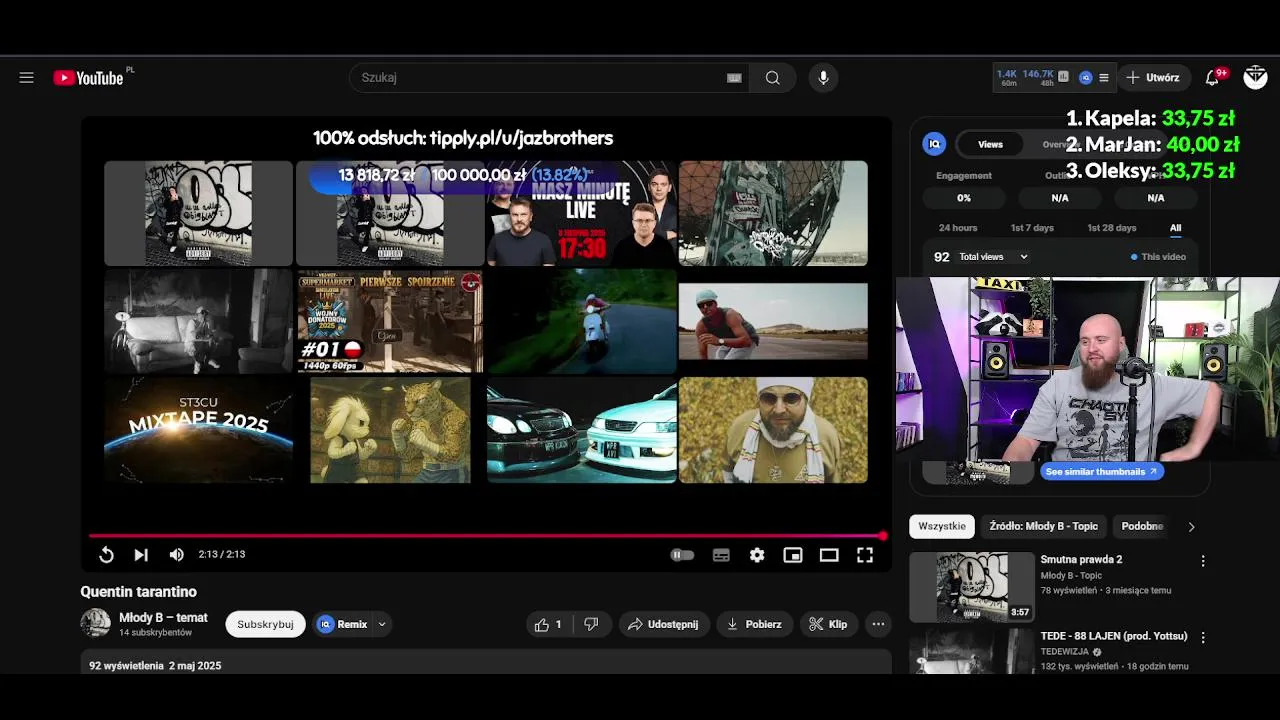This screenshot has width=1280, height=720.
Task: Click the 92 wyświetlenia 2 maj 2025 description
Action: (x=155, y=666)
